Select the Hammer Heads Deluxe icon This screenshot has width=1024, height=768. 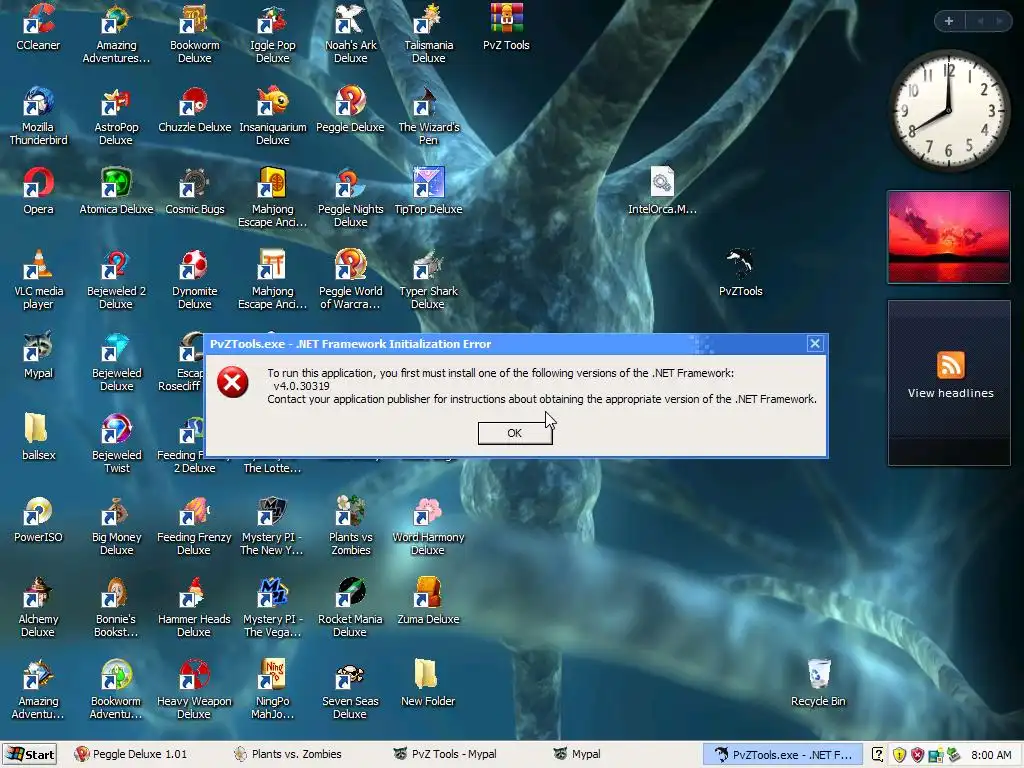click(x=194, y=607)
